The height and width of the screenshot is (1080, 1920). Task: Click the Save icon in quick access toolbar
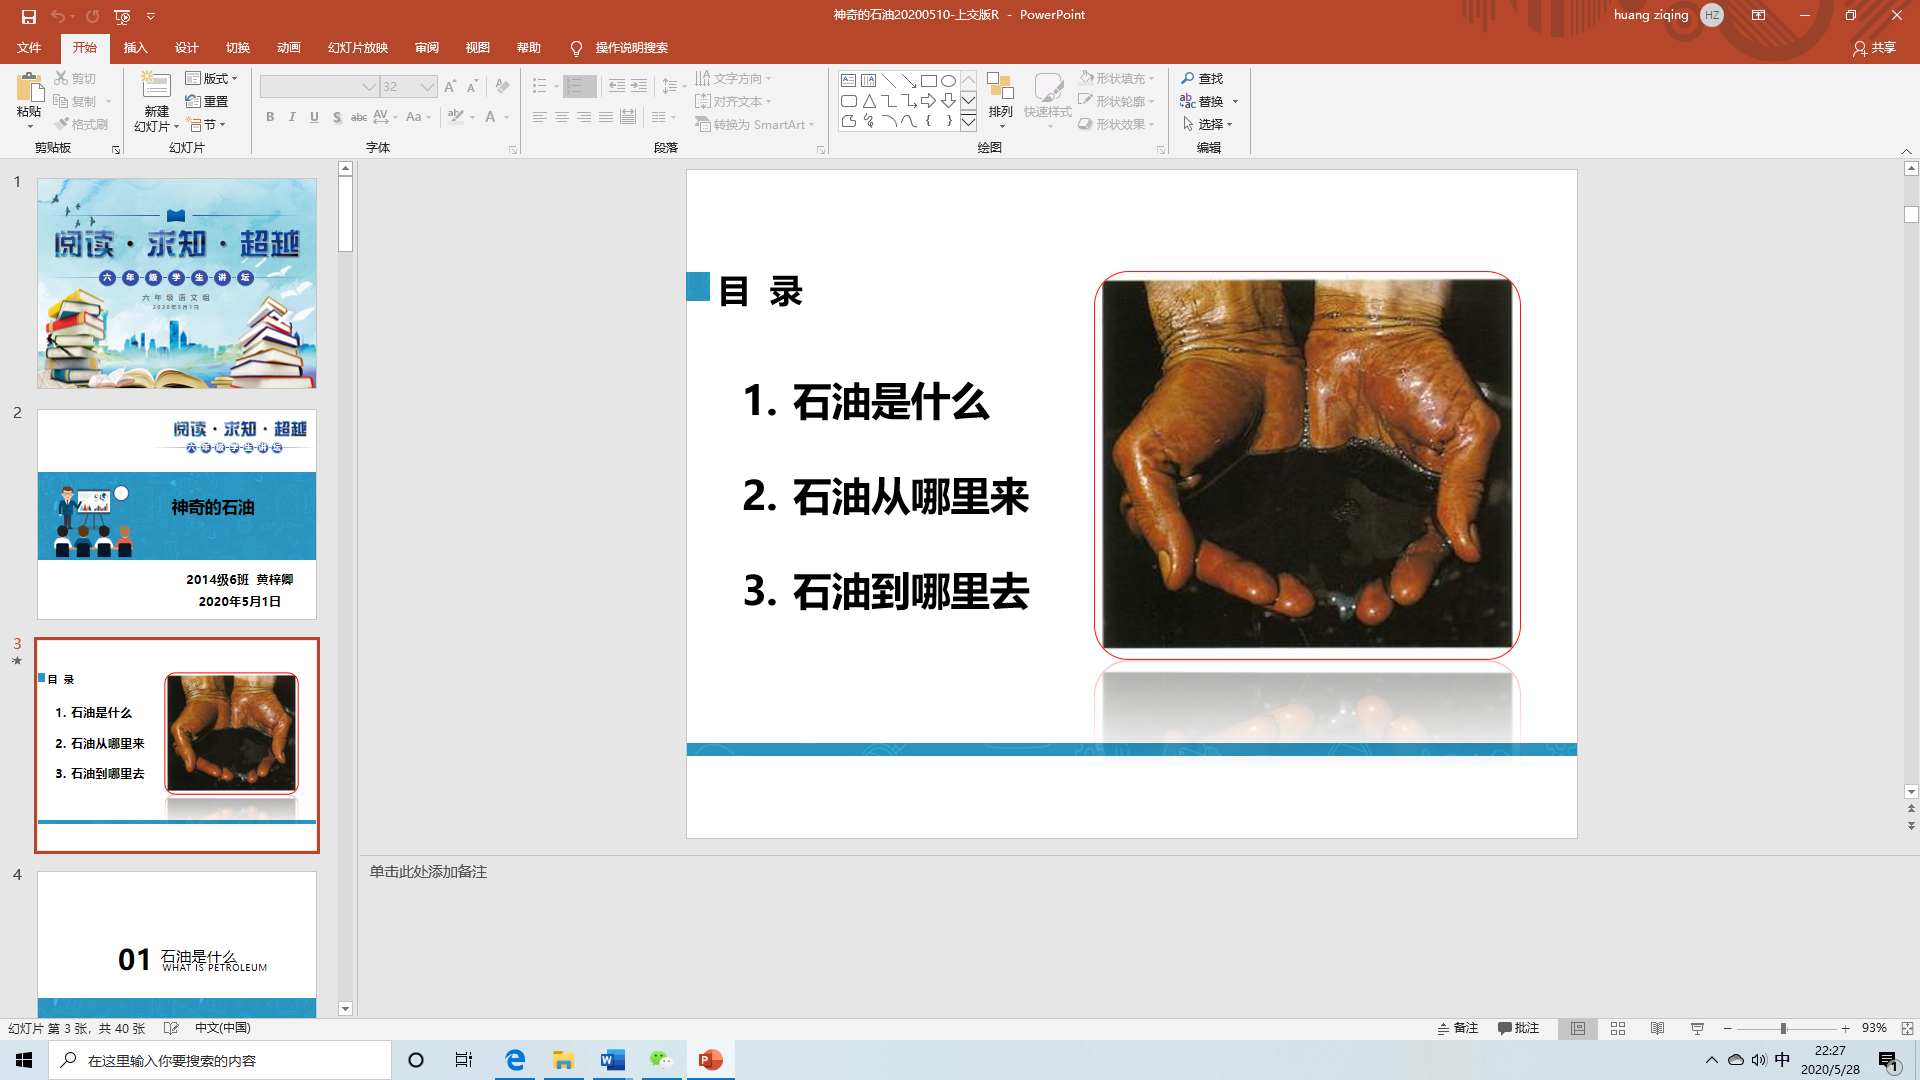tap(28, 16)
